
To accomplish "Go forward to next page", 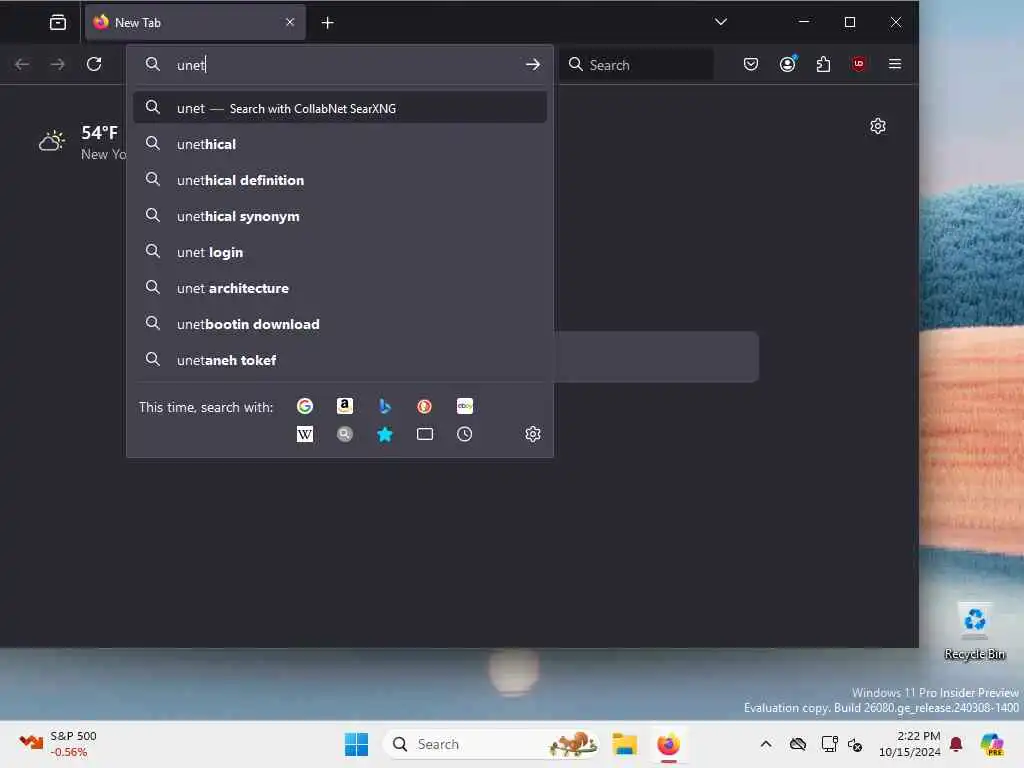I will click(57, 64).
